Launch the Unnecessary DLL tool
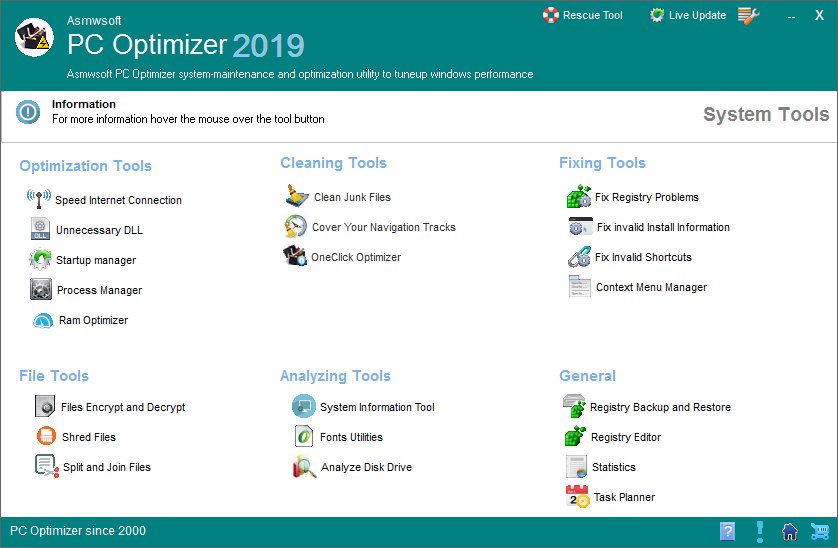This screenshot has width=838, height=548. pyautogui.click(x=99, y=230)
